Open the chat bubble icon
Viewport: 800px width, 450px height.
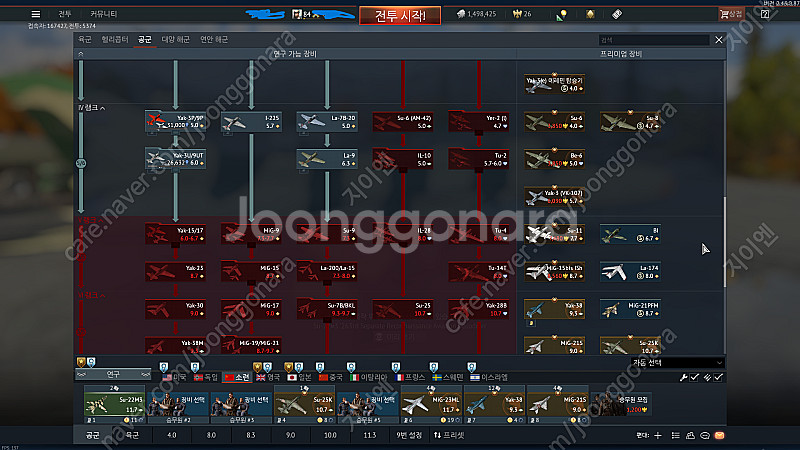[705, 435]
